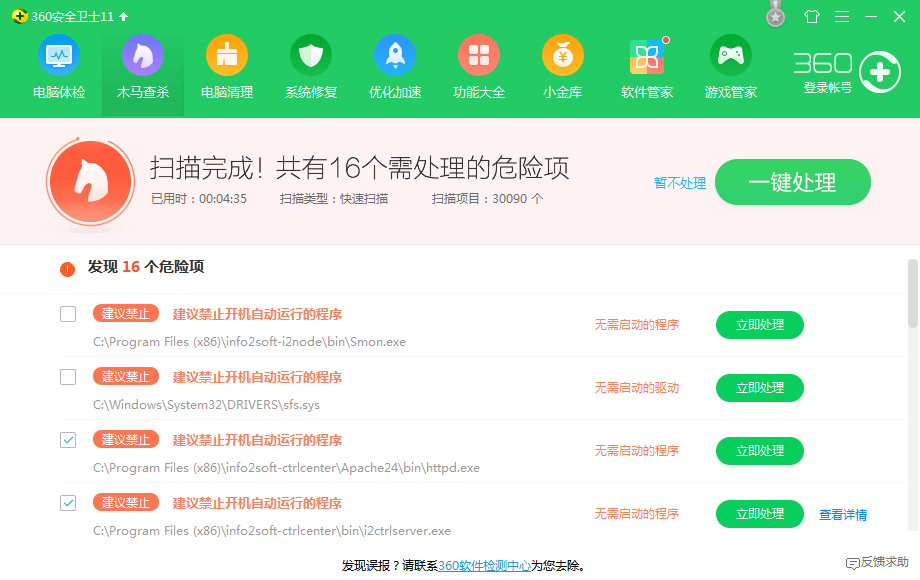Click the 360 登录帐号 login icon
The height and width of the screenshot is (580, 920).
pos(878,72)
